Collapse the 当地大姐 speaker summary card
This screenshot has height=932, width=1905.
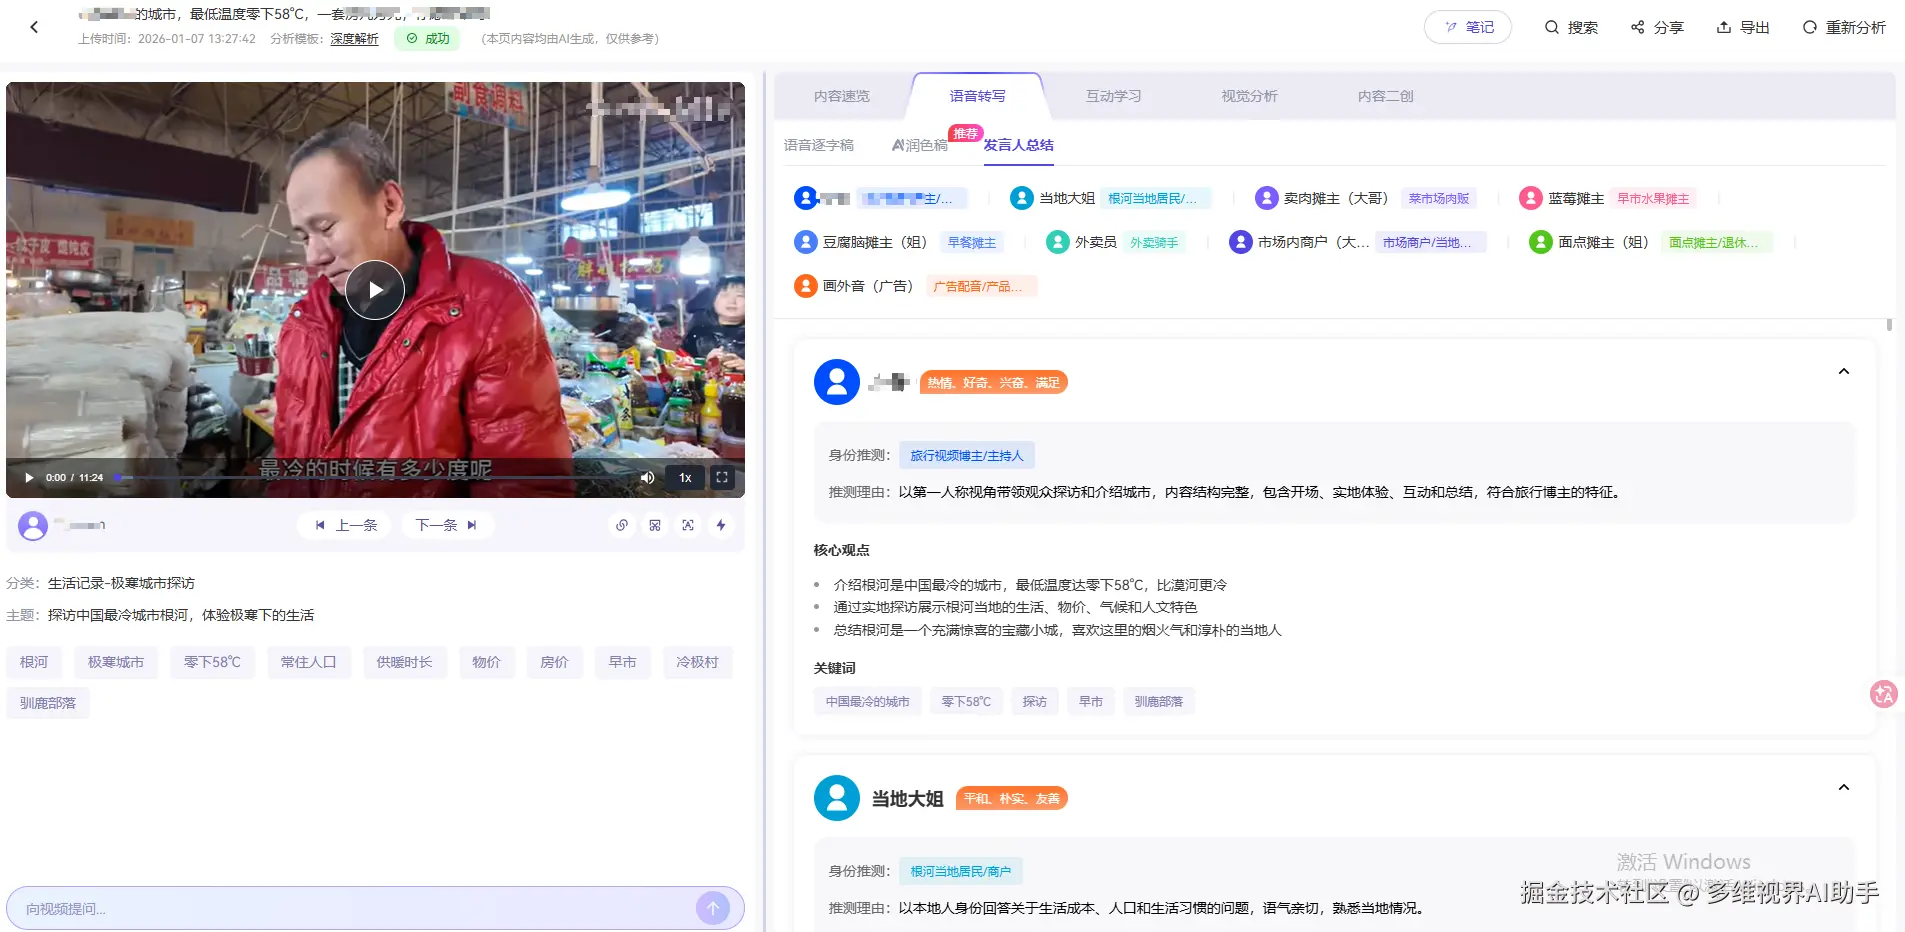1843,787
